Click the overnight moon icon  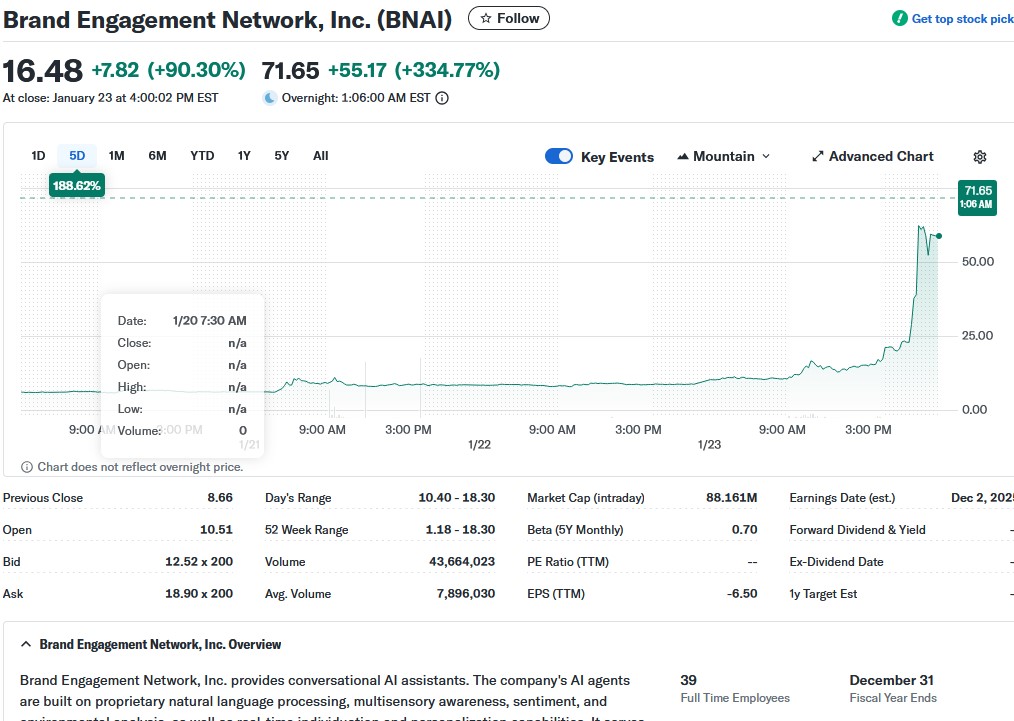270,98
